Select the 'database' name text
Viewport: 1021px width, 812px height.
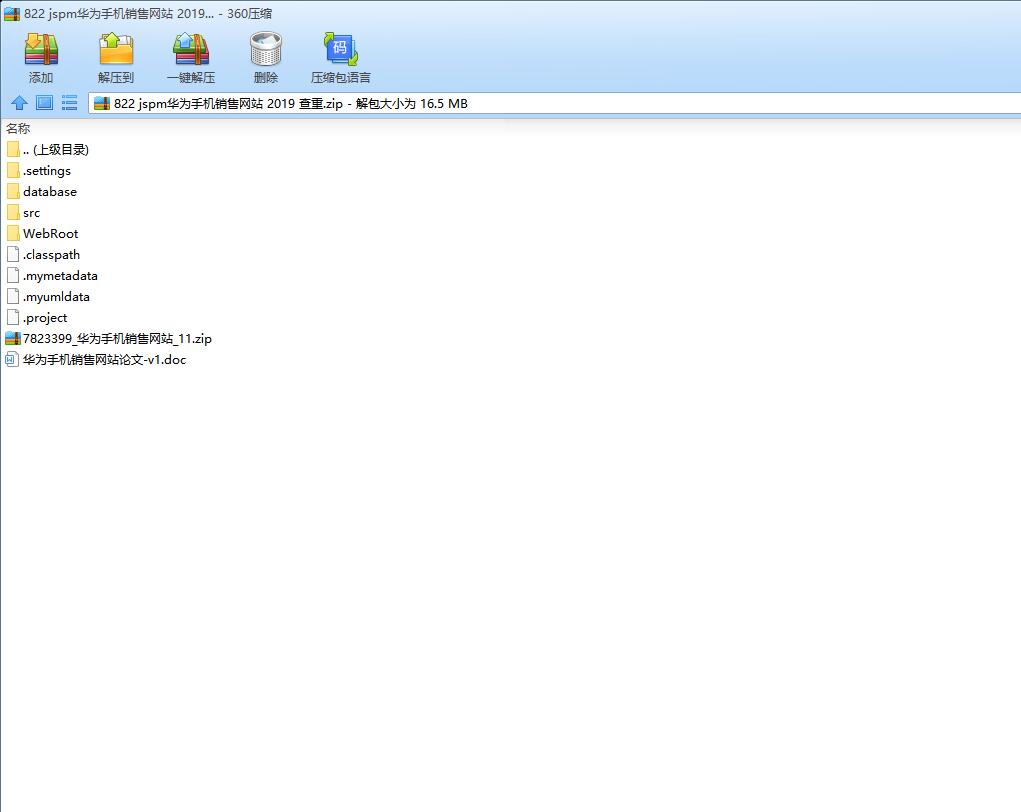(50, 191)
